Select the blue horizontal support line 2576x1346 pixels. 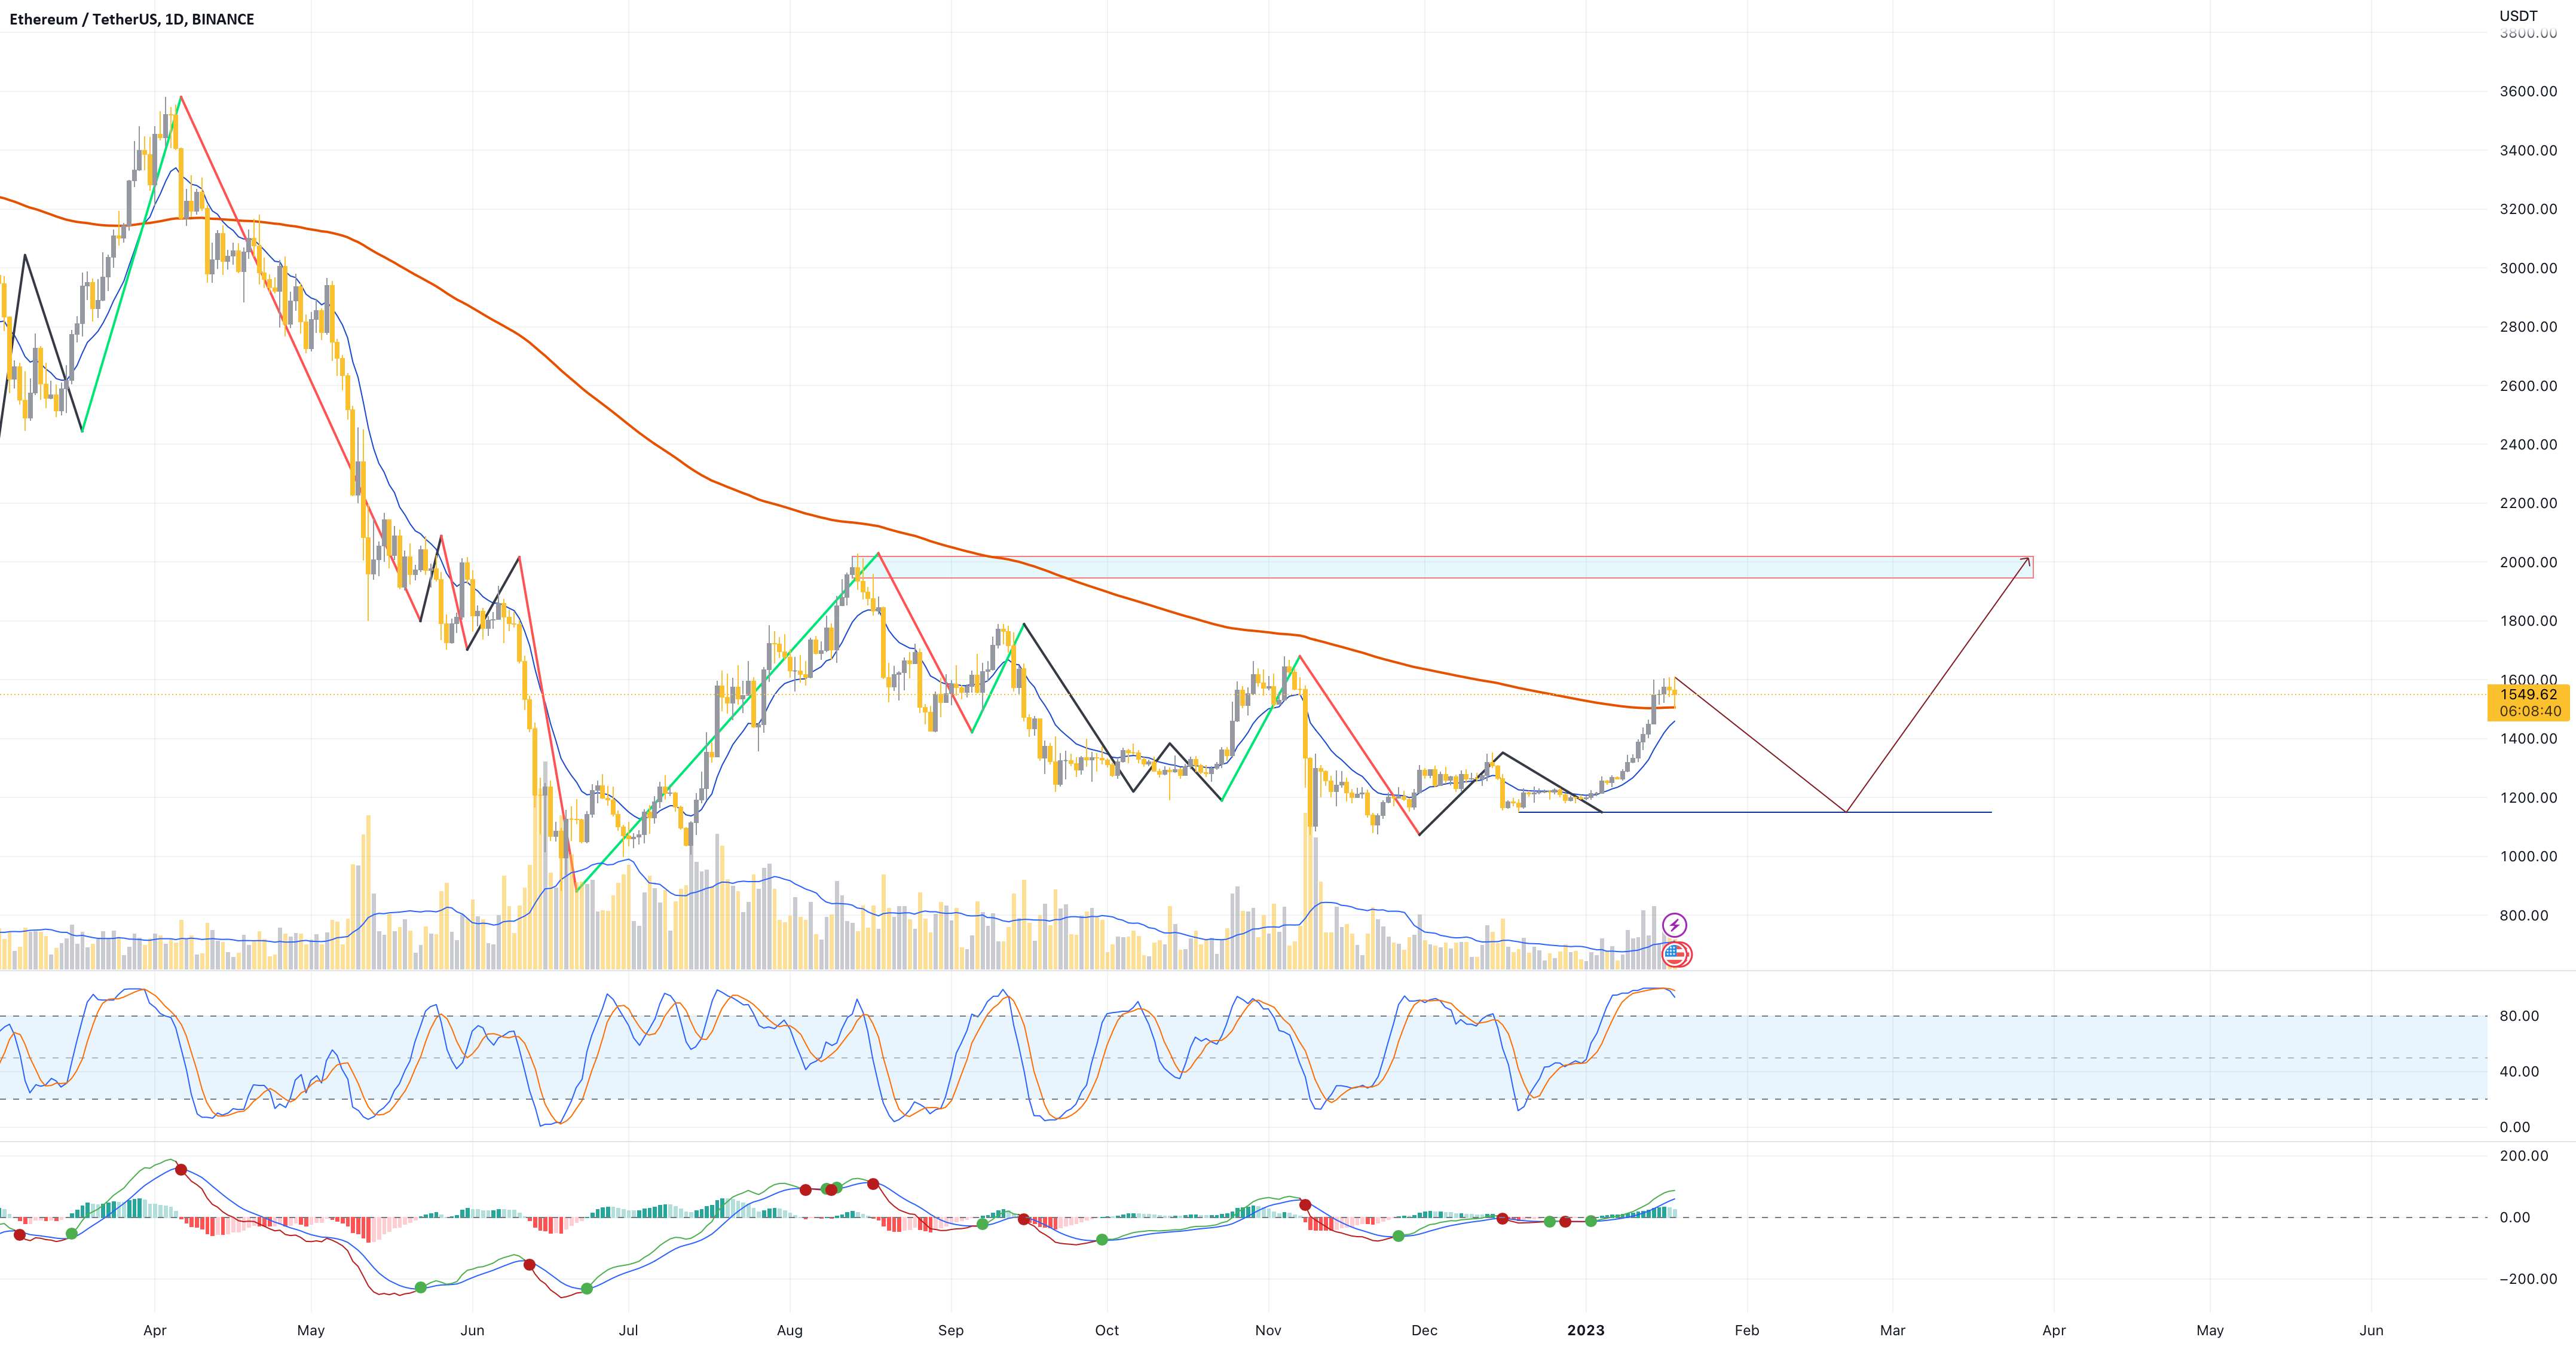(1755, 812)
